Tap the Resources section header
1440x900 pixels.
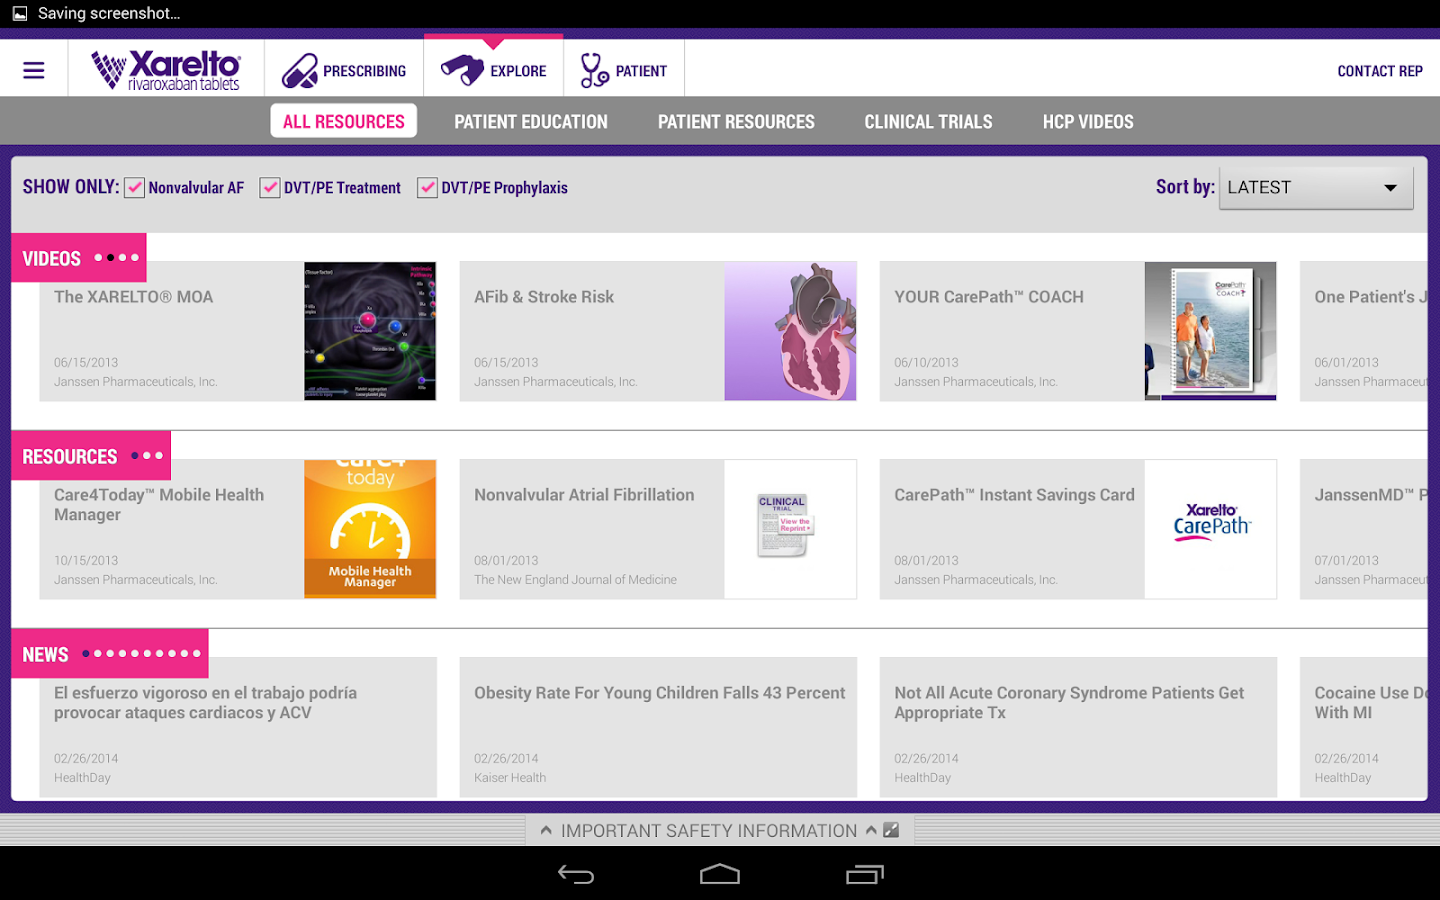pyautogui.click(x=91, y=456)
